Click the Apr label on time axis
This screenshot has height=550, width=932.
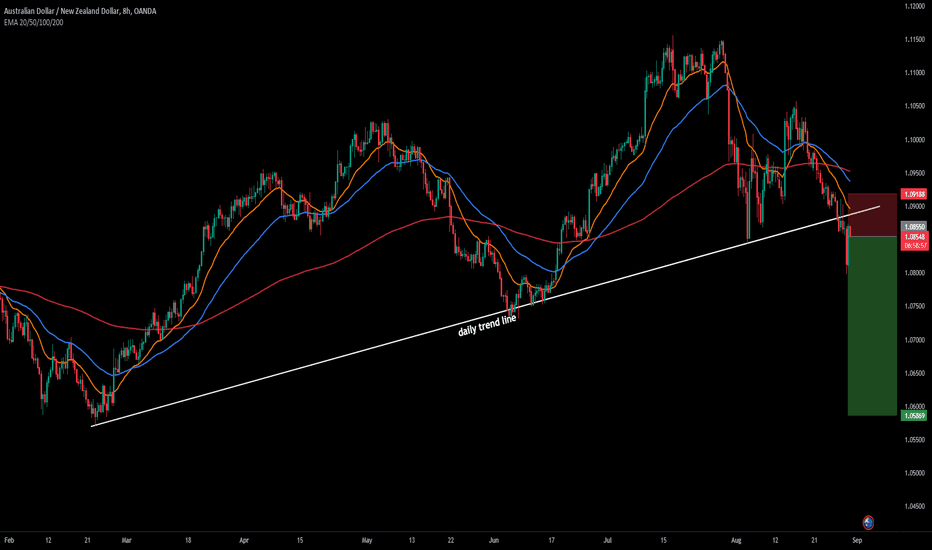244,540
